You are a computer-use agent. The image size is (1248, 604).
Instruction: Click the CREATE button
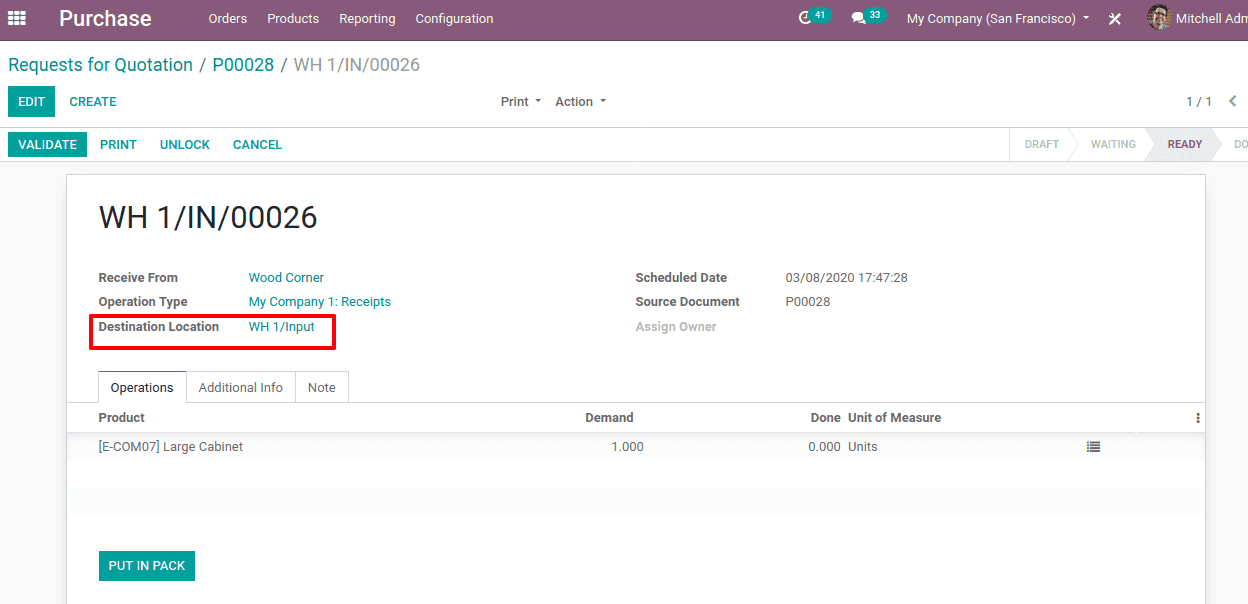click(x=93, y=102)
